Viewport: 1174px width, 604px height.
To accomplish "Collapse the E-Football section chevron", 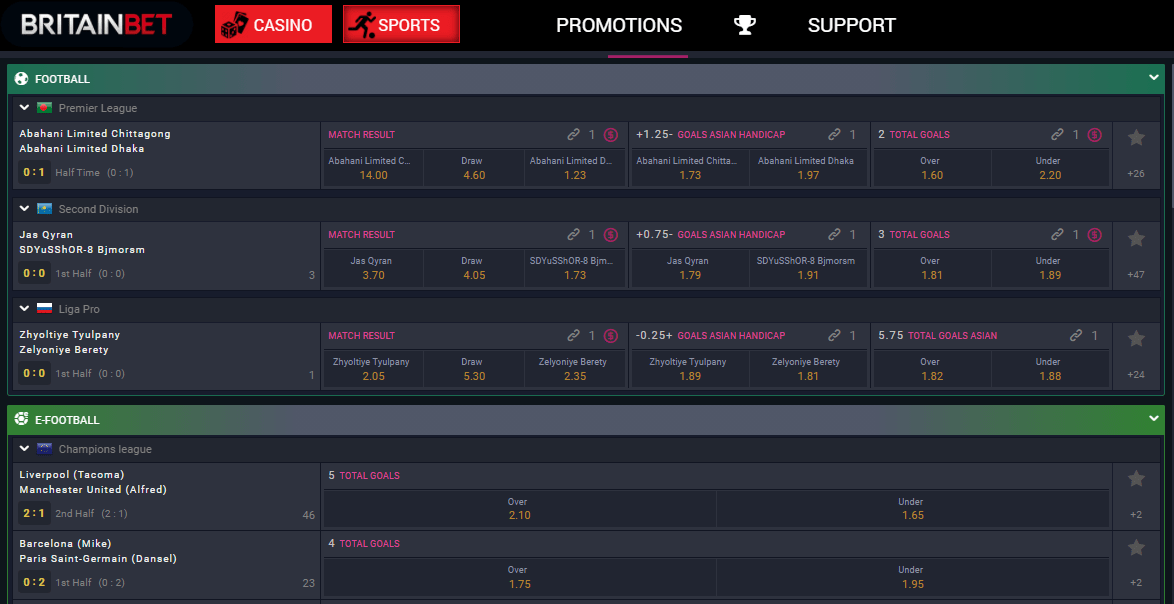I will tap(1153, 419).
